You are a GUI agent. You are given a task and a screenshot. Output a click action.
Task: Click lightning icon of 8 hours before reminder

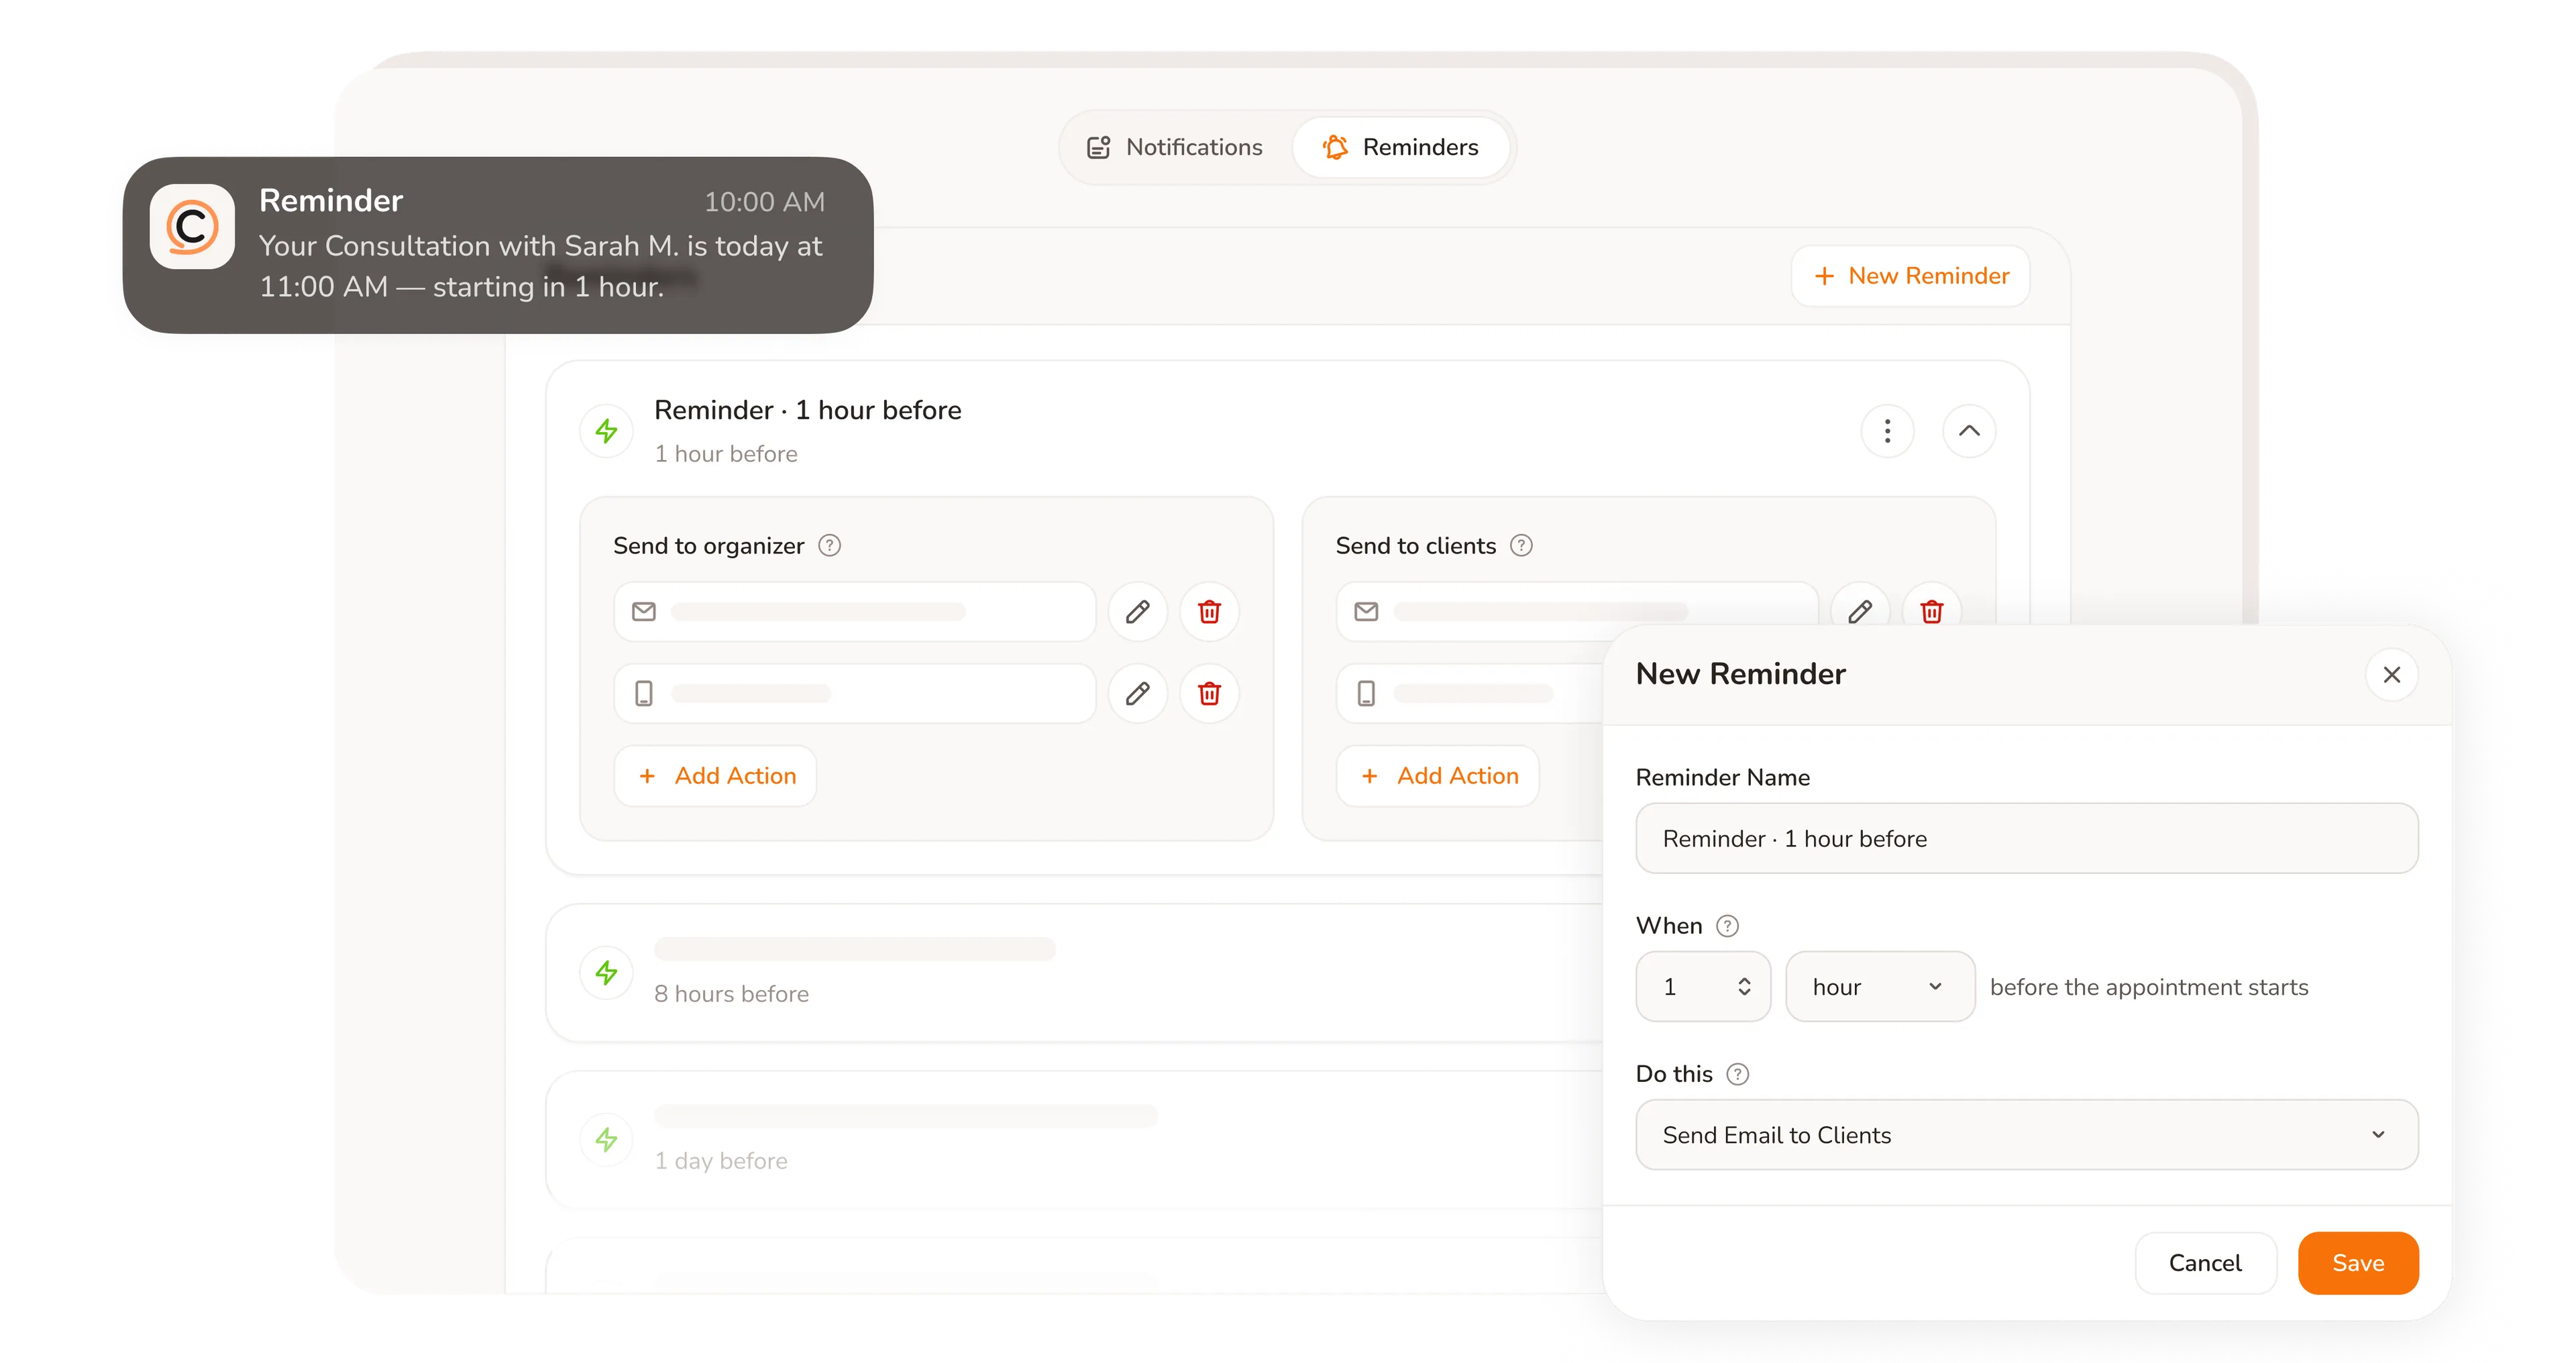[606, 972]
